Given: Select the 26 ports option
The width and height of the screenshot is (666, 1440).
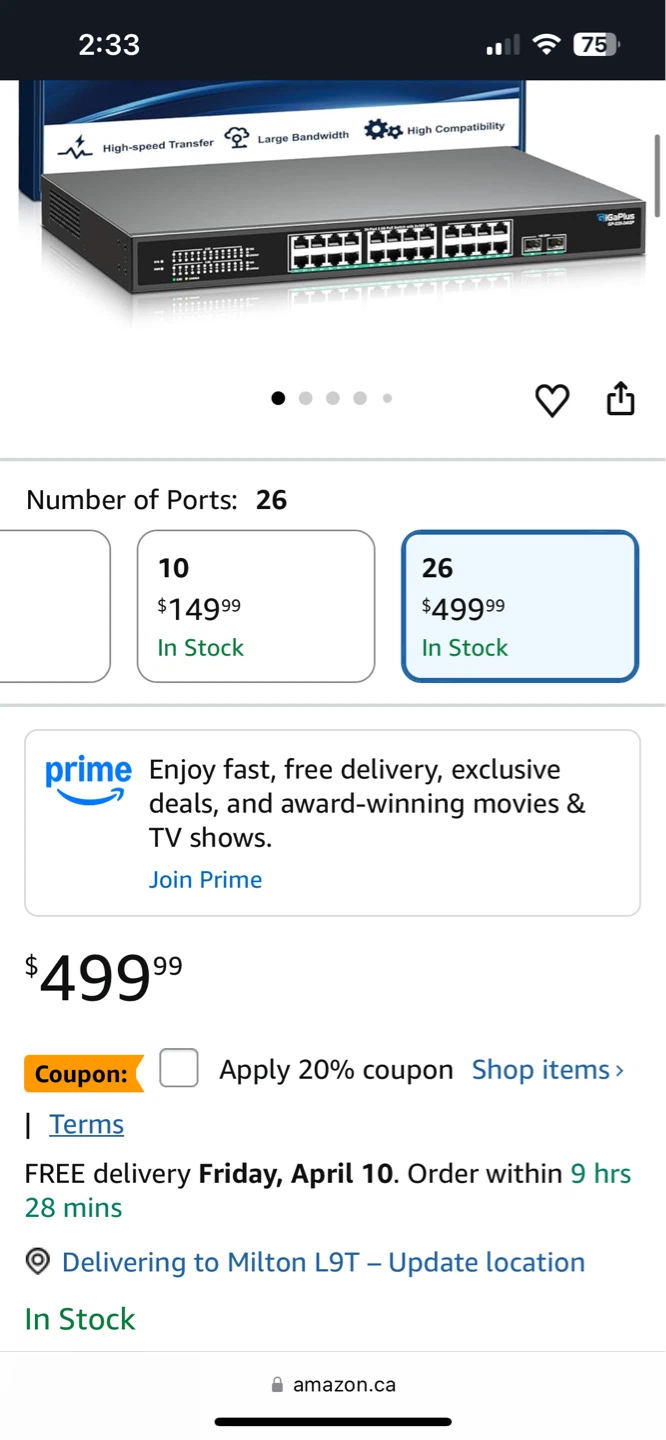Looking at the screenshot, I should coord(520,606).
